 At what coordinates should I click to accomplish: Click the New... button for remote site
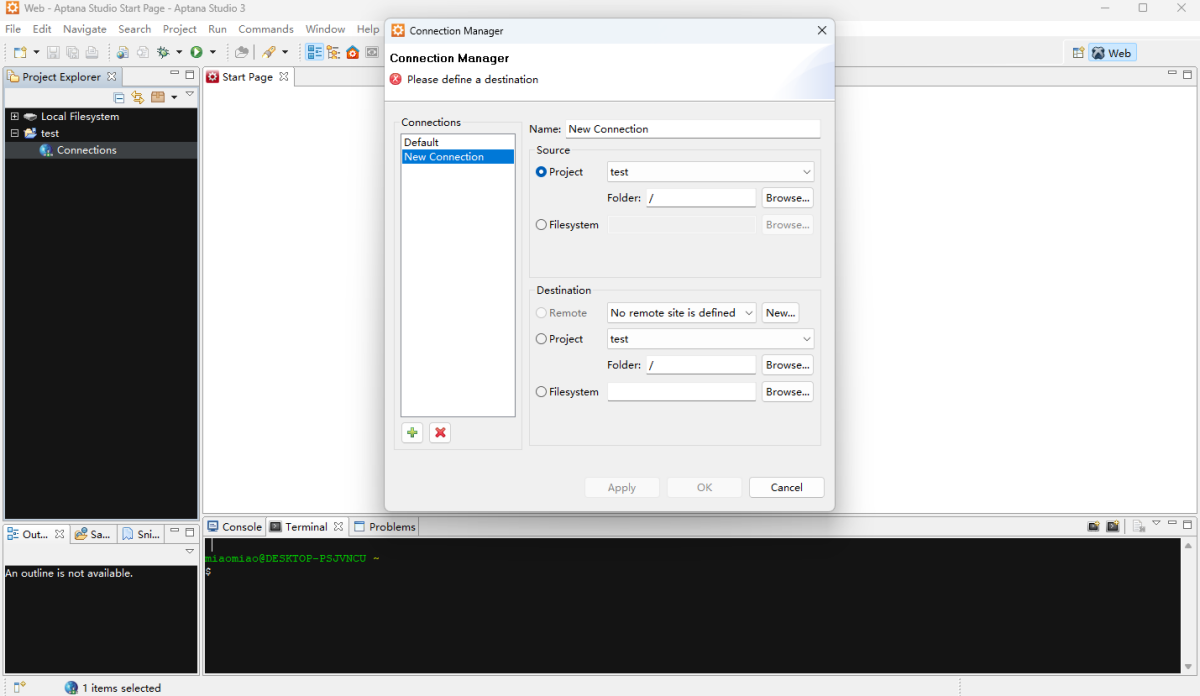click(x=780, y=313)
